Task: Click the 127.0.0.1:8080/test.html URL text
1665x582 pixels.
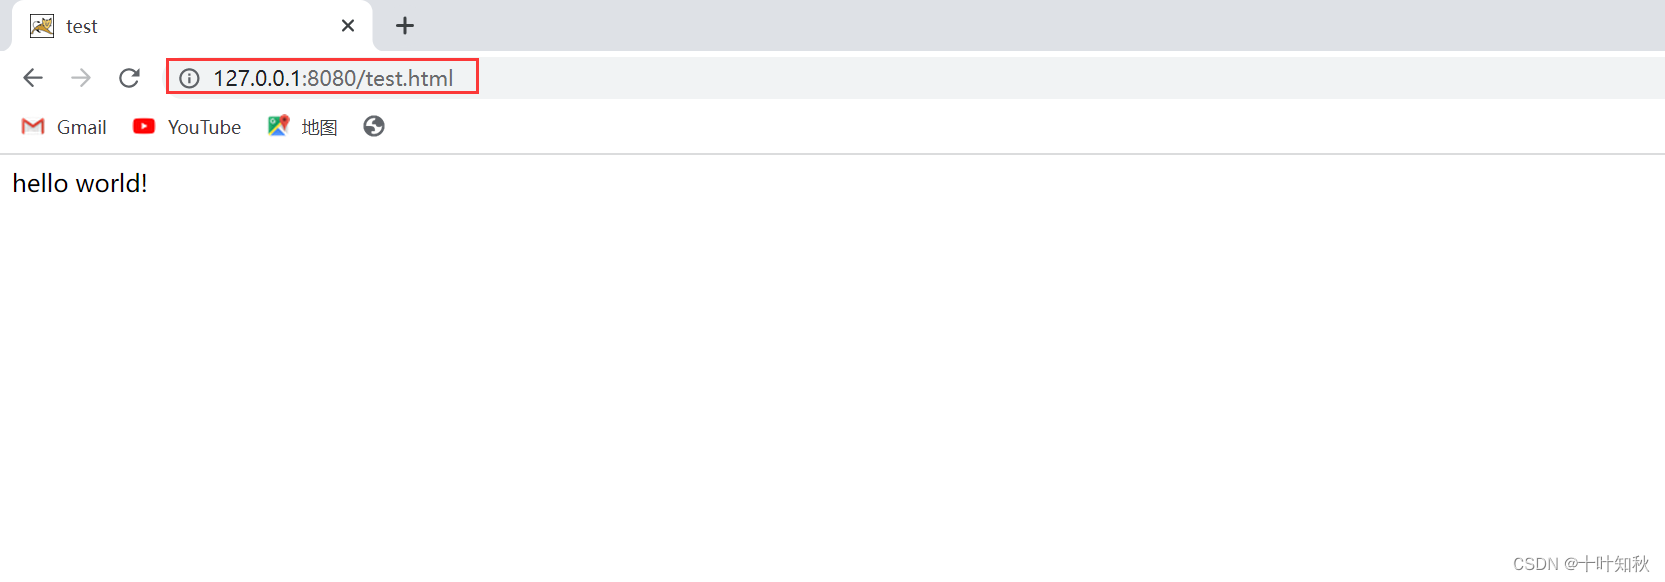Action: (x=333, y=78)
